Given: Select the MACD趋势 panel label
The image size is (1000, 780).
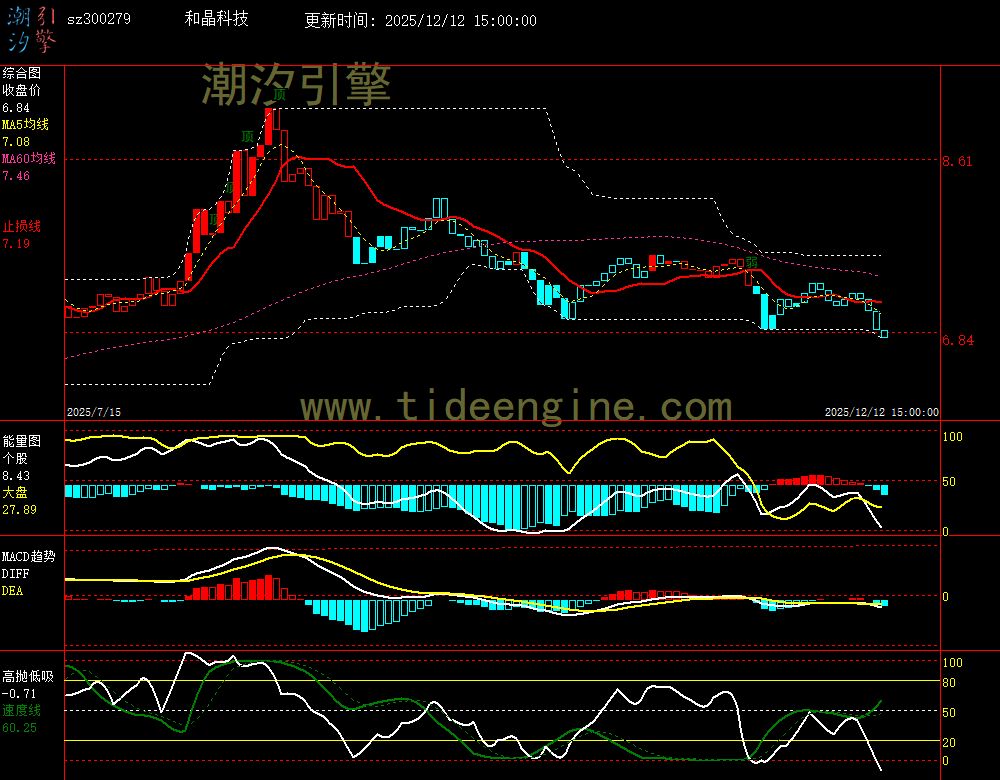Looking at the screenshot, I should tap(28, 556).
